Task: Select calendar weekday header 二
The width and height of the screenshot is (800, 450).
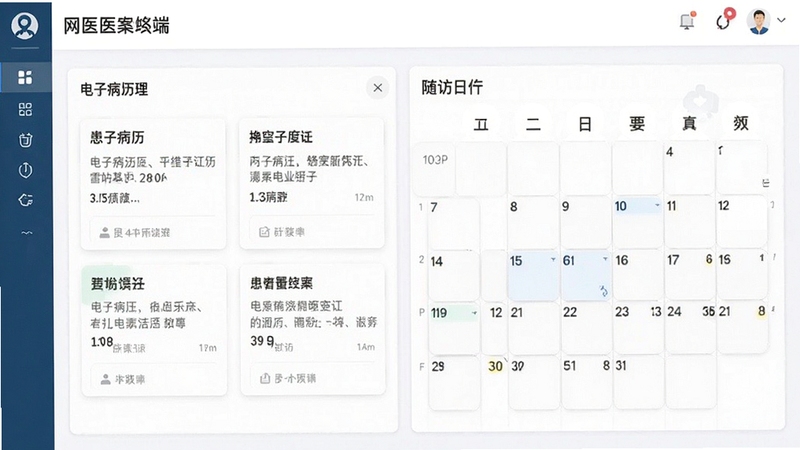Action: (533, 123)
